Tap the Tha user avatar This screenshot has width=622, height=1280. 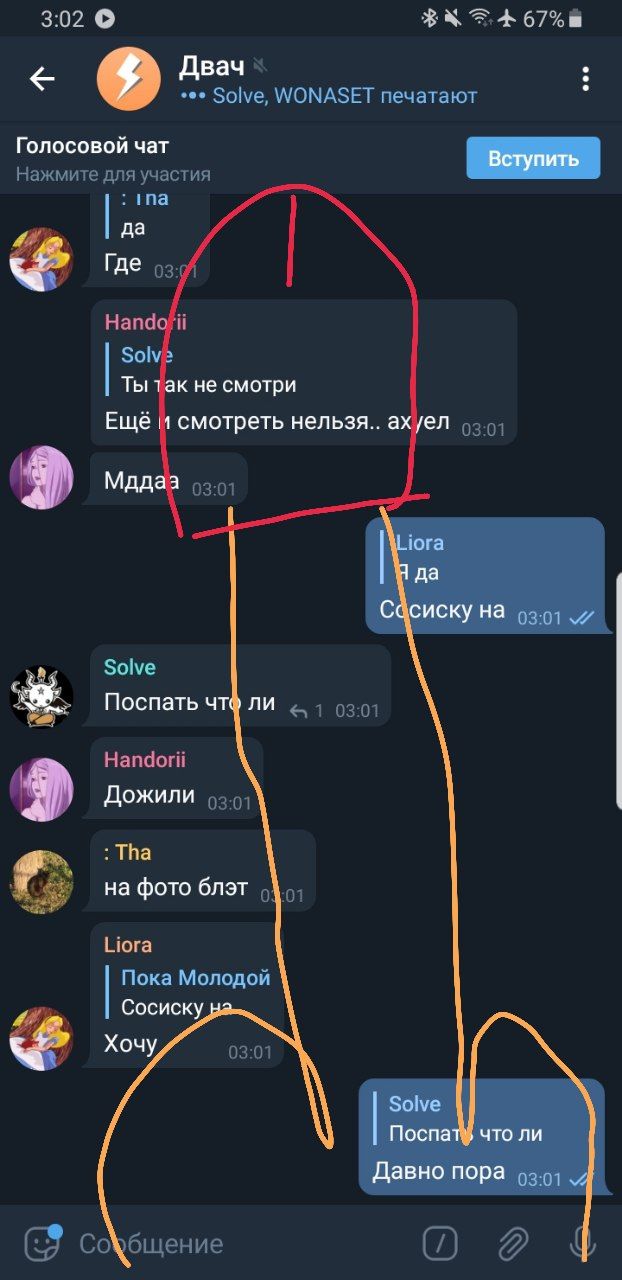point(41,881)
